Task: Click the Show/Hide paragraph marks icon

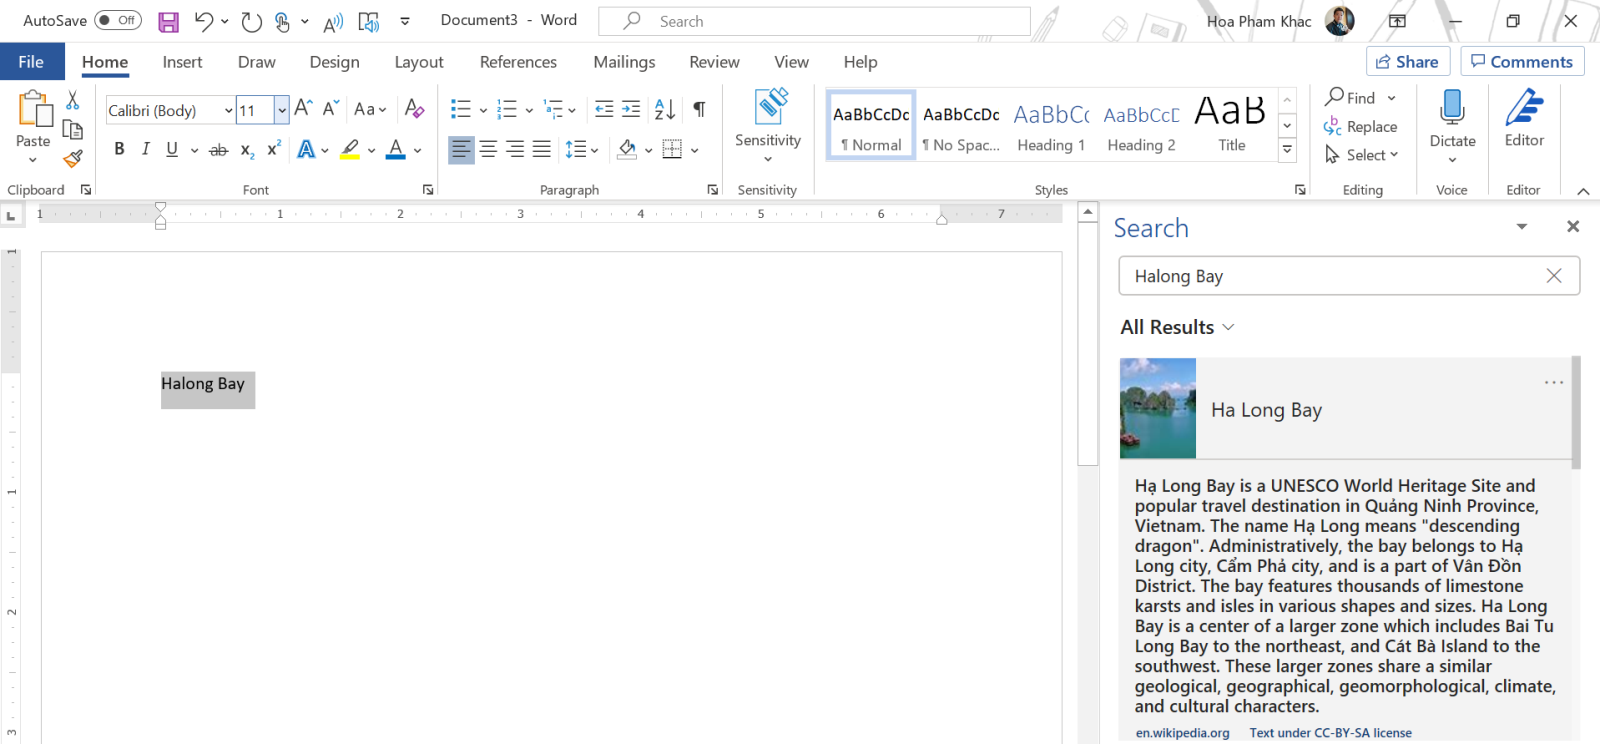Action: [x=699, y=109]
